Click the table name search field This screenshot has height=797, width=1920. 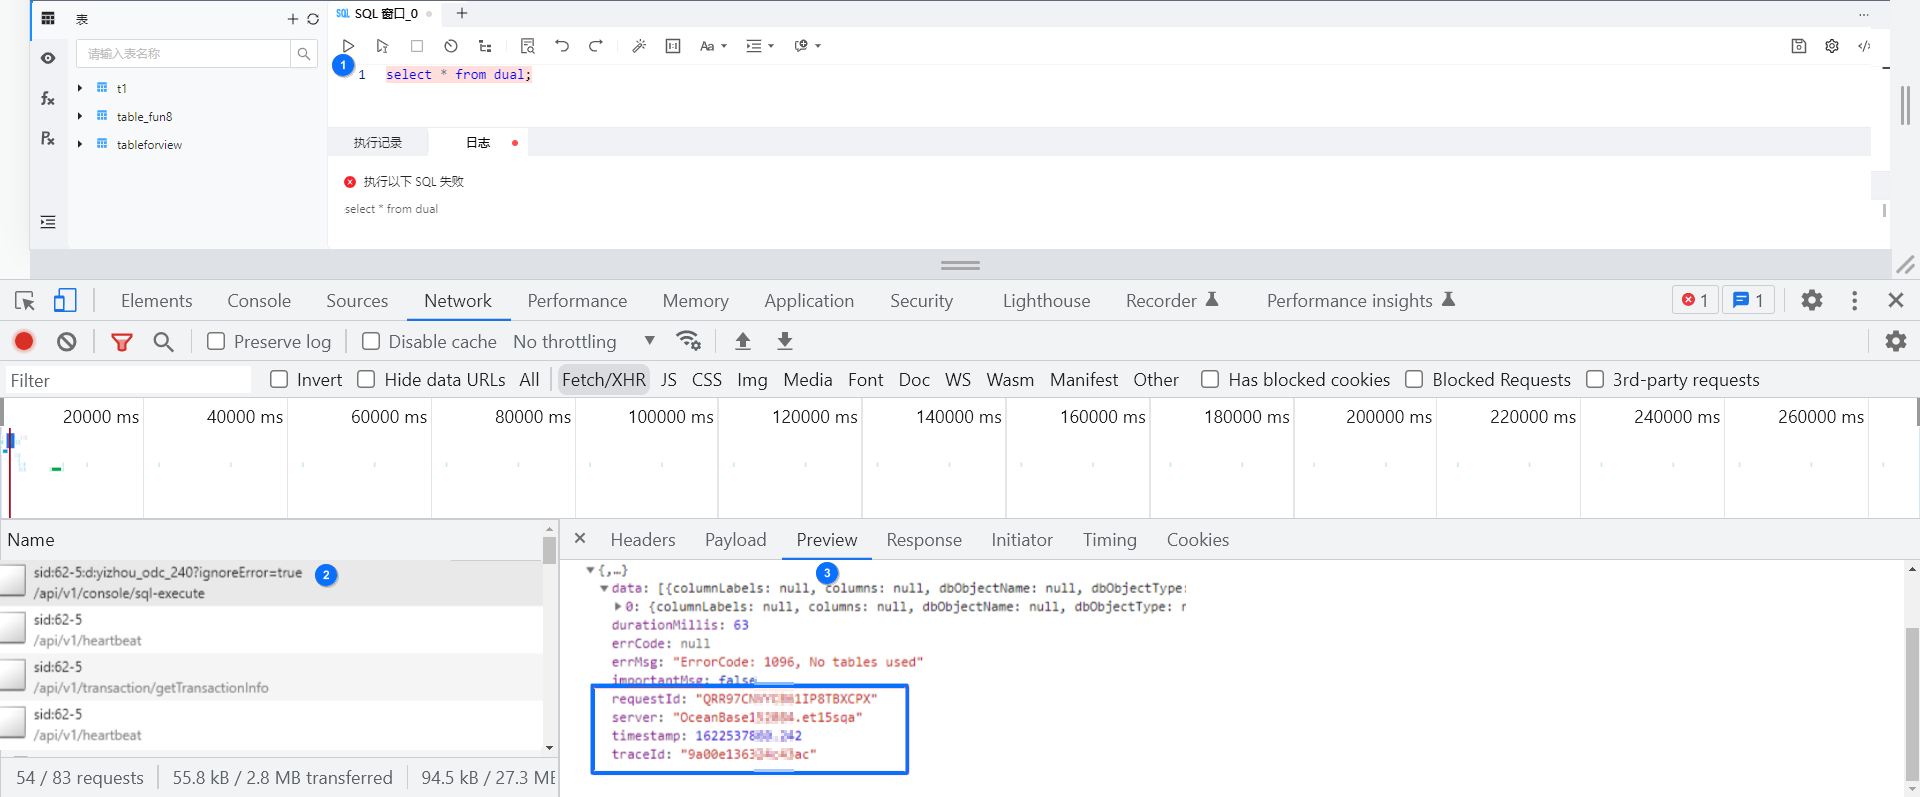184,54
